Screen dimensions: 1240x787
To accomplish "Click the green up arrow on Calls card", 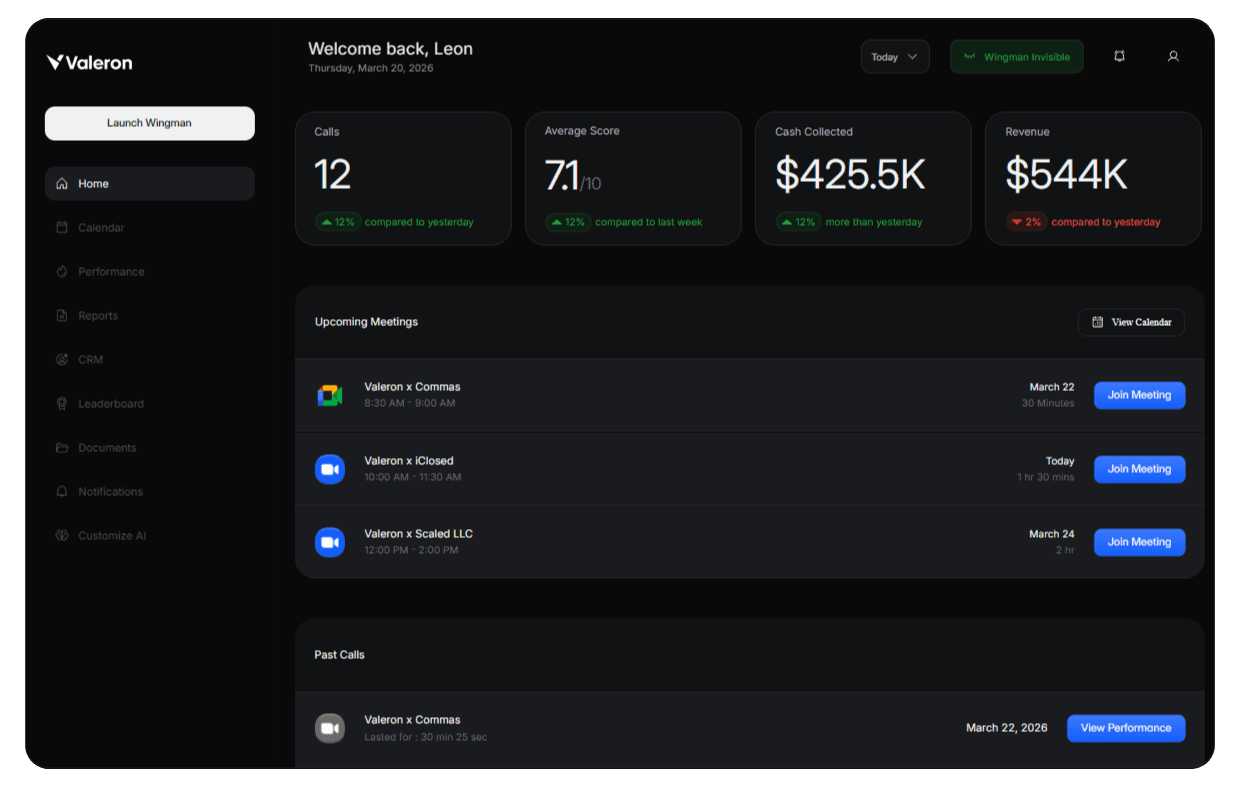I will click(x=326, y=222).
